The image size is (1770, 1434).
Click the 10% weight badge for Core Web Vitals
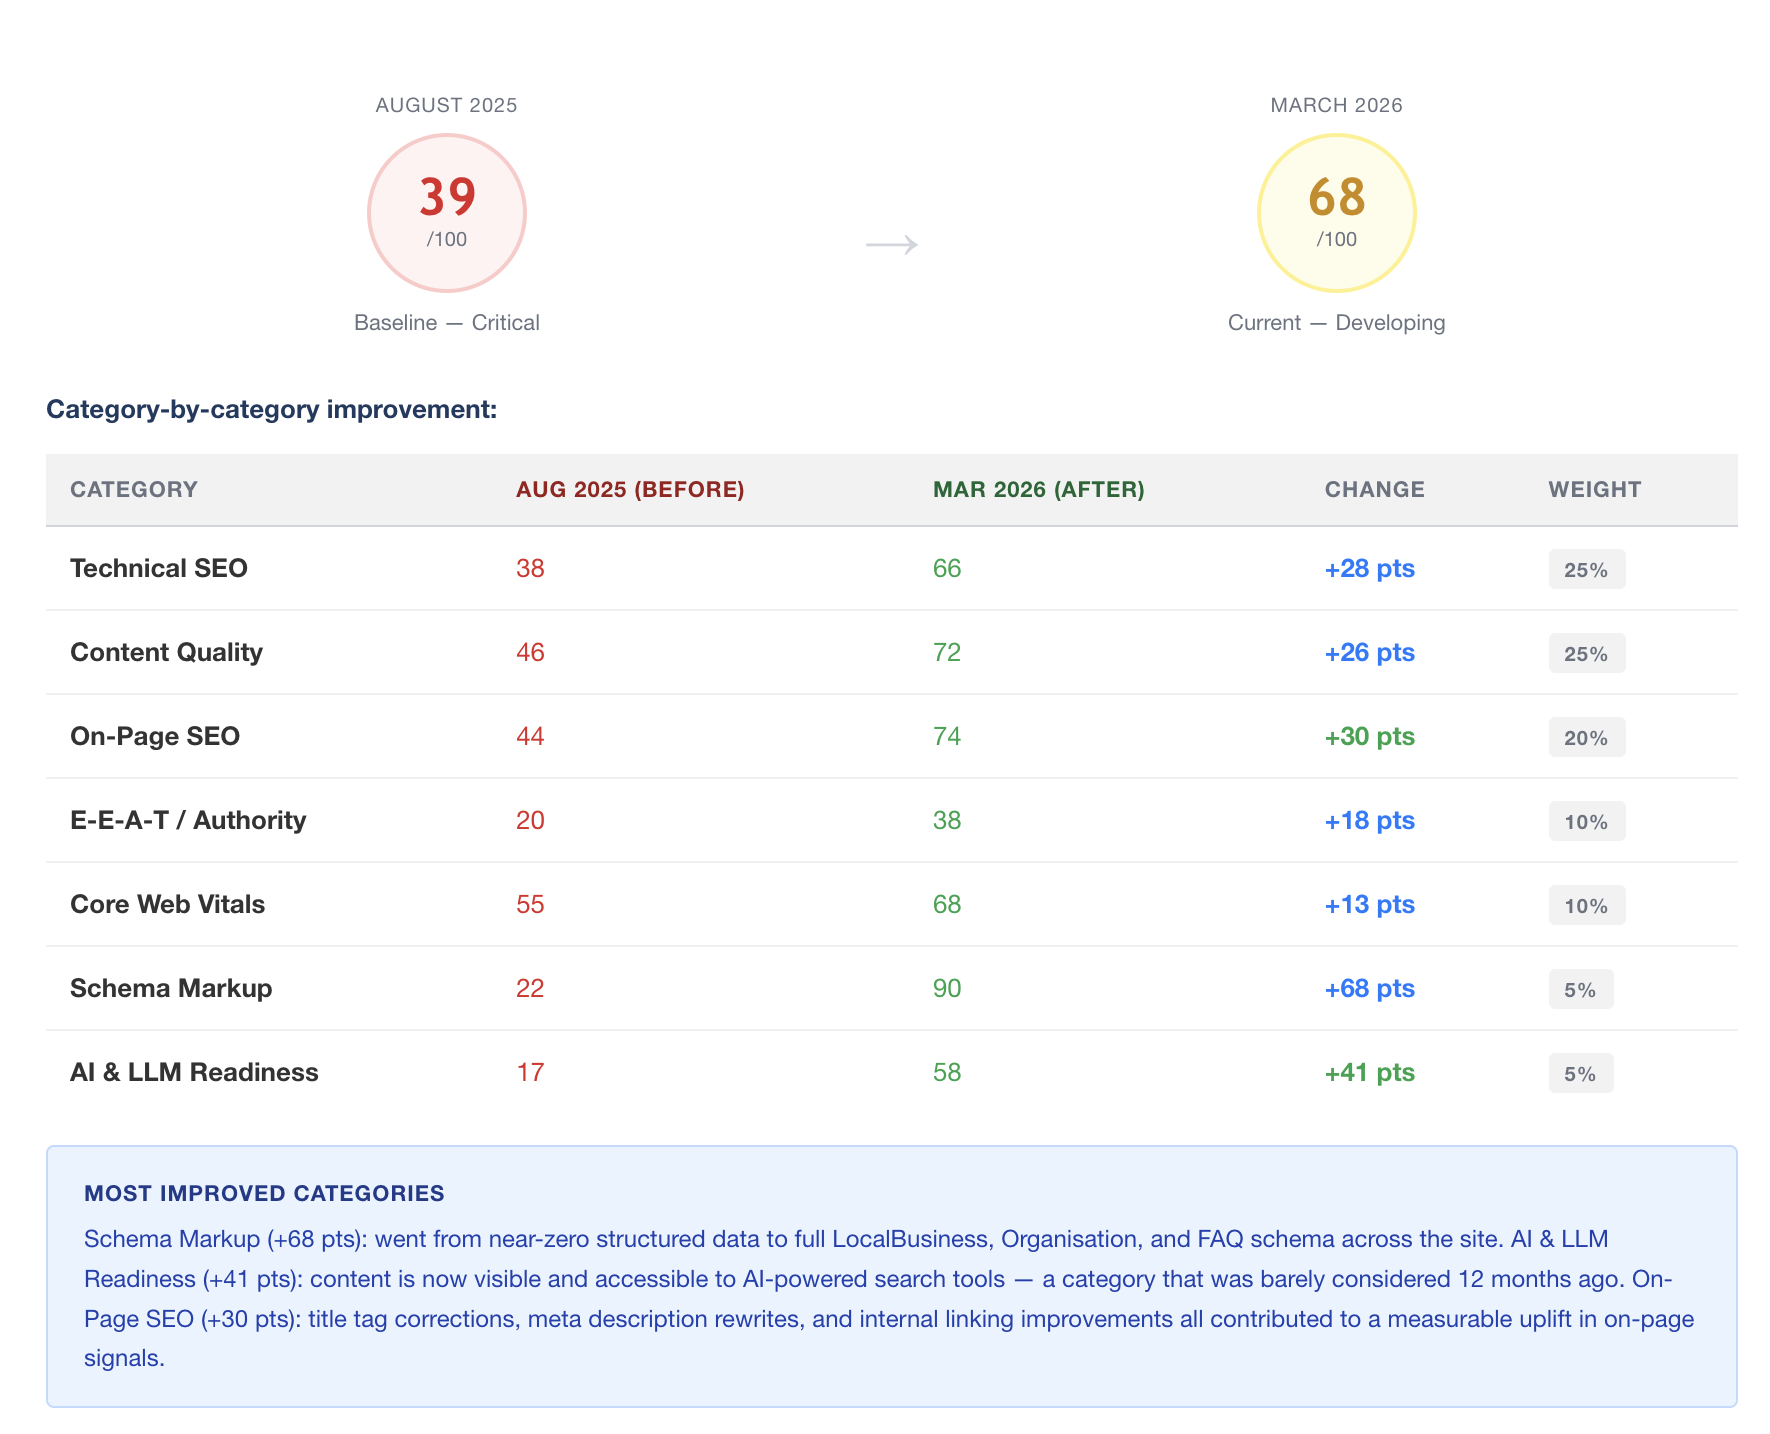pos(1586,905)
